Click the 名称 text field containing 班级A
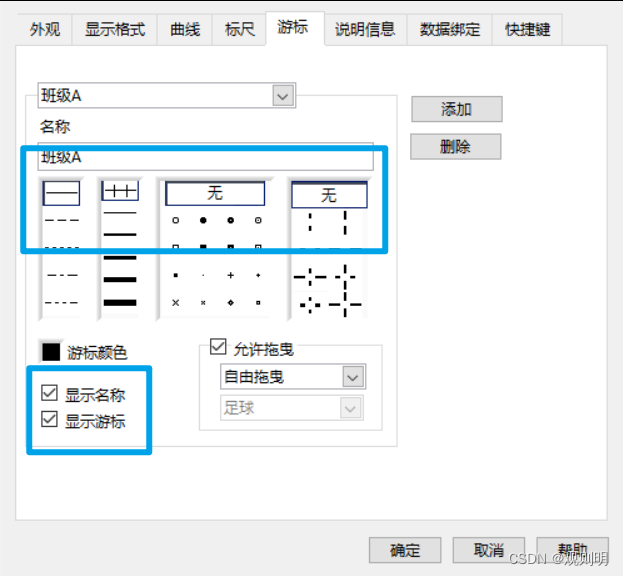 (x=205, y=157)
